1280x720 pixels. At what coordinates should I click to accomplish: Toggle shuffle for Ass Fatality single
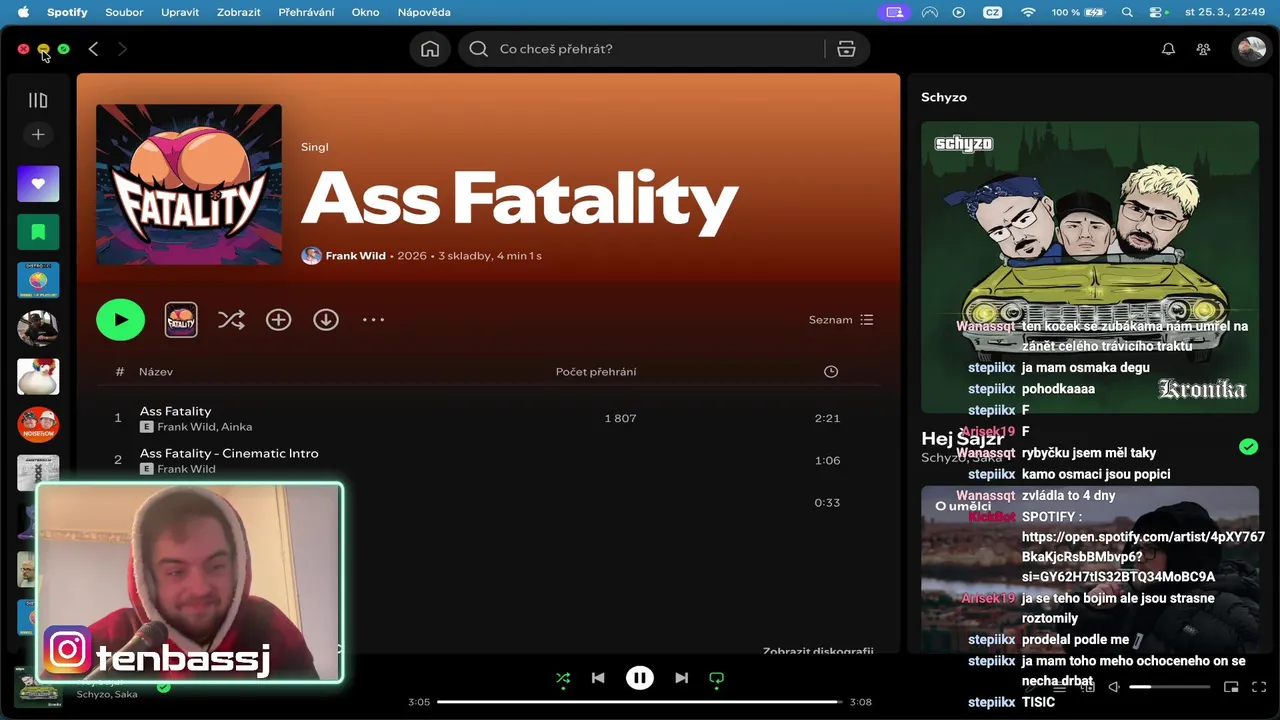click(x=231, y=320)
